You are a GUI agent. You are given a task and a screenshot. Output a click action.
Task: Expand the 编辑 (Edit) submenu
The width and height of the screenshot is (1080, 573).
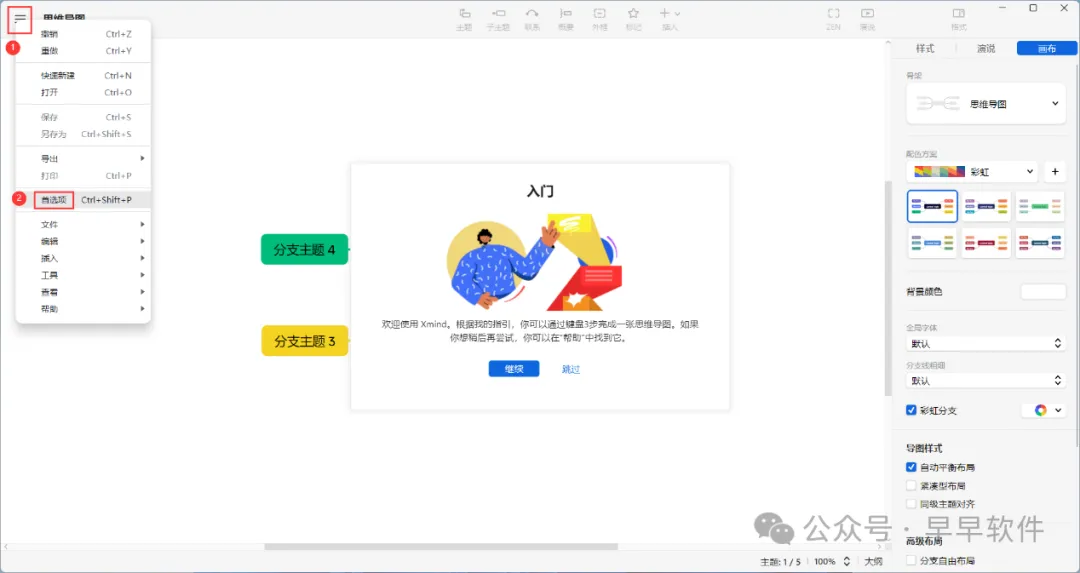click(83, 241)
